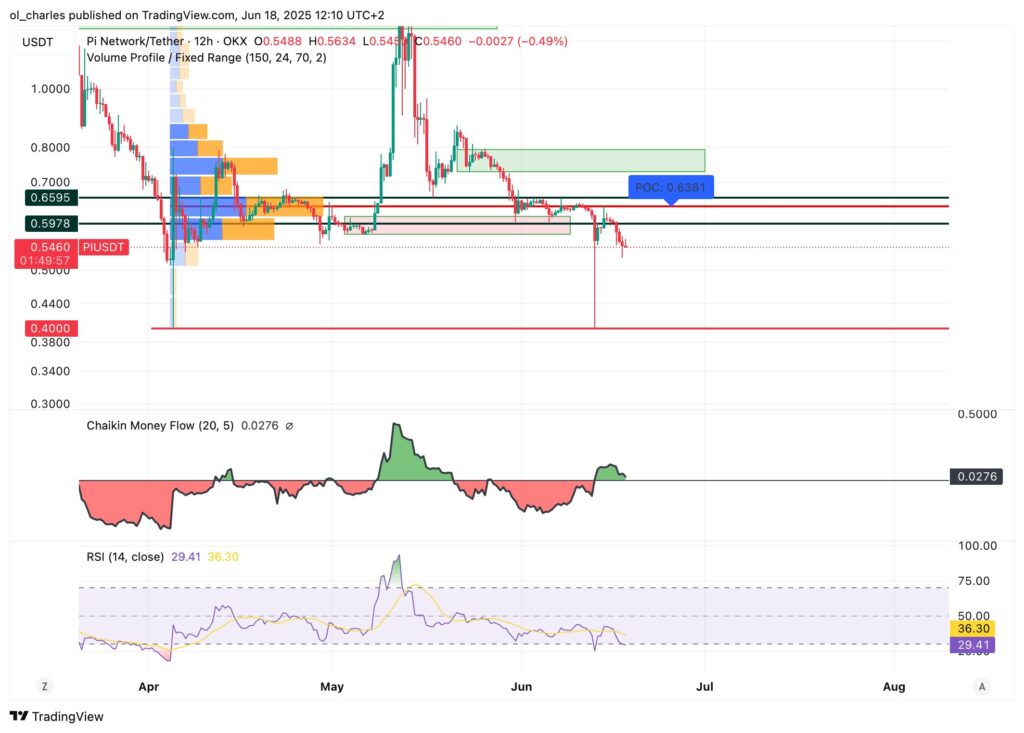This screenshot has height=733, width=1024.
Task: Click the Z timezone button
Action: pyautogui.click(x=43, y=686)
